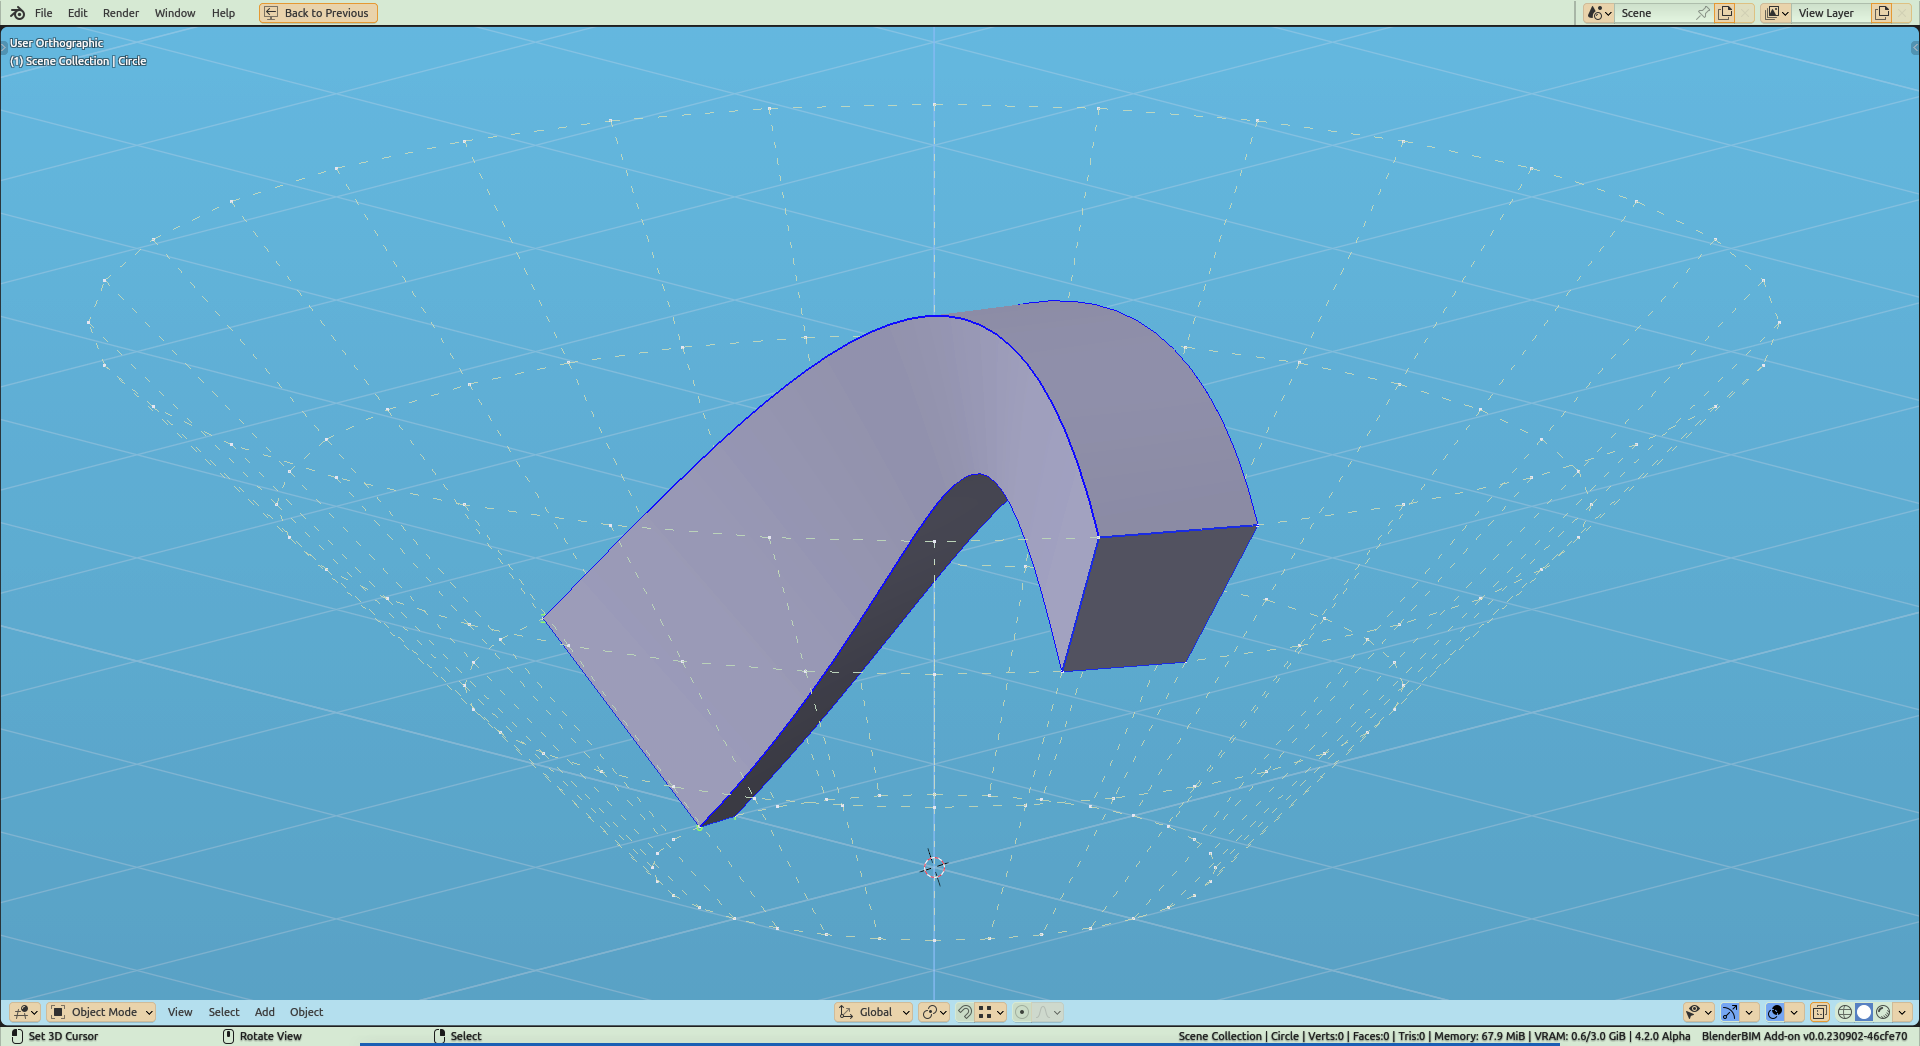This screenshot has width=1920, height=1046.
Task: Open the editor type selector button
Action: (x=25, y=1012)
